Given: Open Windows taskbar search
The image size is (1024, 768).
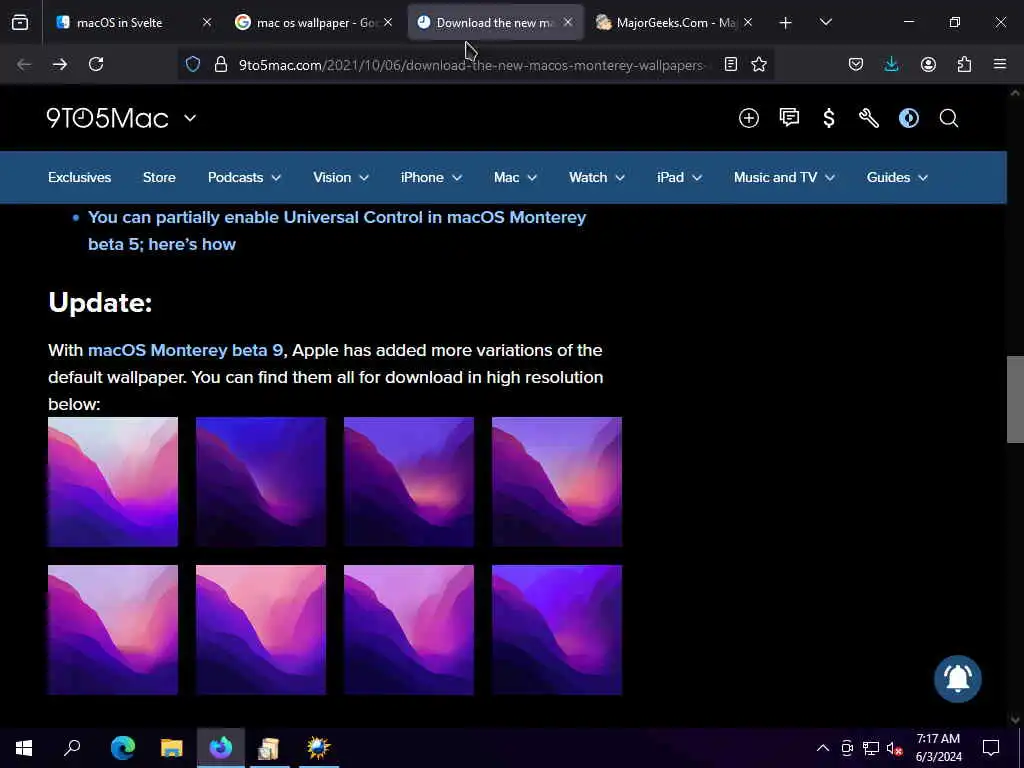Looking at the screenshot, I should (72, 747).
